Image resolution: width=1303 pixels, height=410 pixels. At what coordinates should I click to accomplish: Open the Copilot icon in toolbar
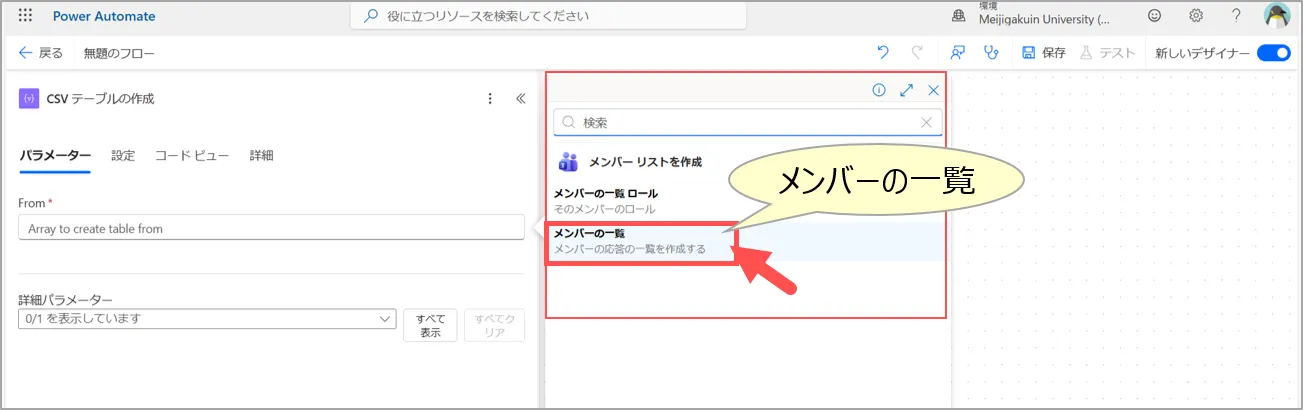tap(957, 53)
